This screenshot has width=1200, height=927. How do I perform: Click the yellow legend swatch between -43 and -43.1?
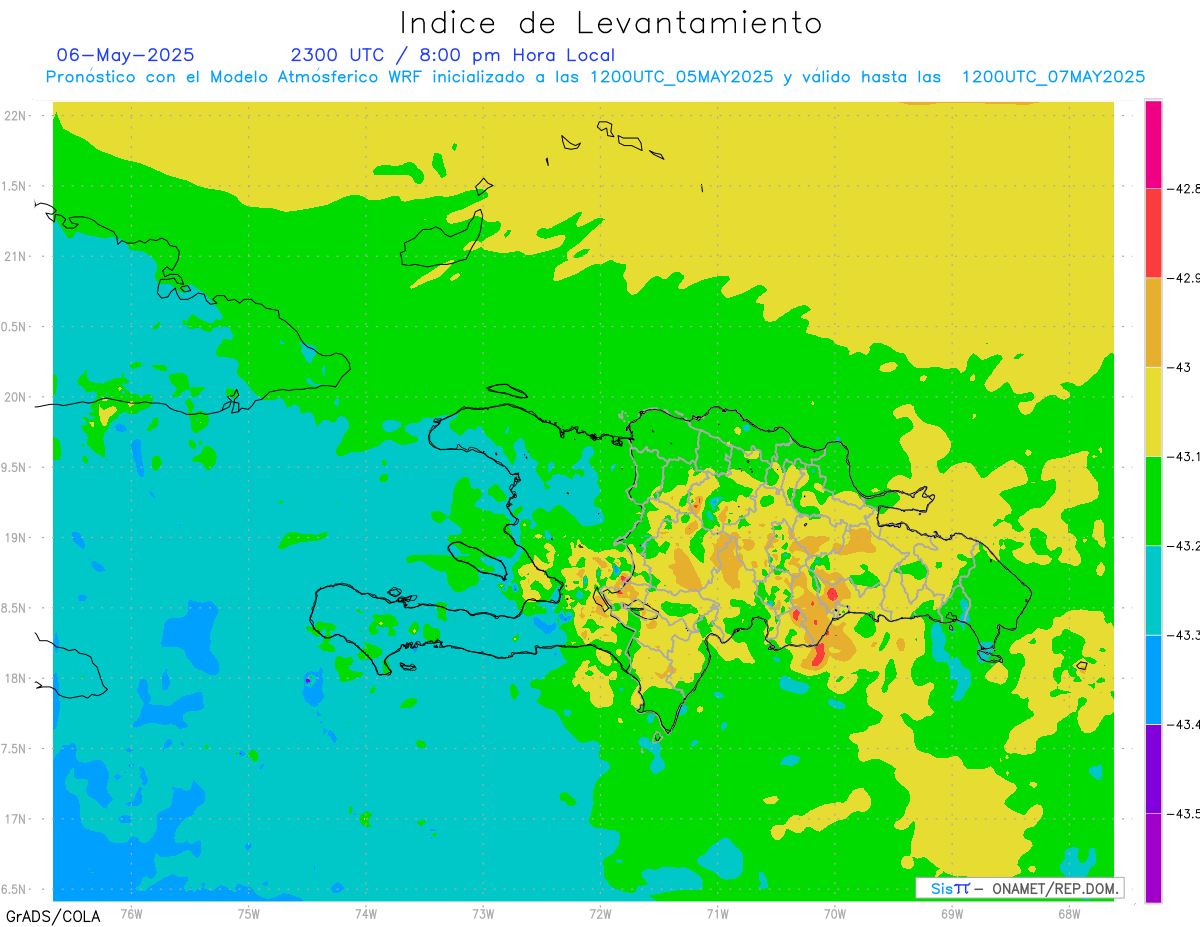(1153, 411)
